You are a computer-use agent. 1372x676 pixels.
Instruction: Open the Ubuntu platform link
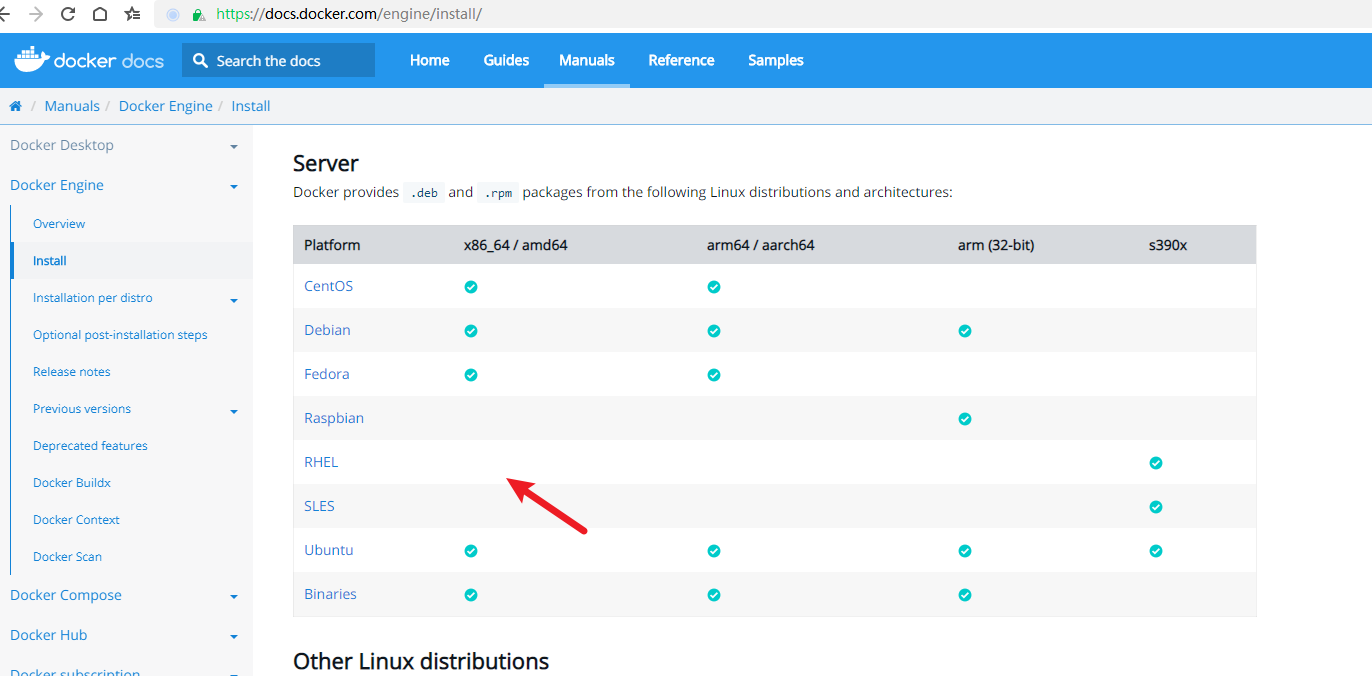click(x=329, y=550)
